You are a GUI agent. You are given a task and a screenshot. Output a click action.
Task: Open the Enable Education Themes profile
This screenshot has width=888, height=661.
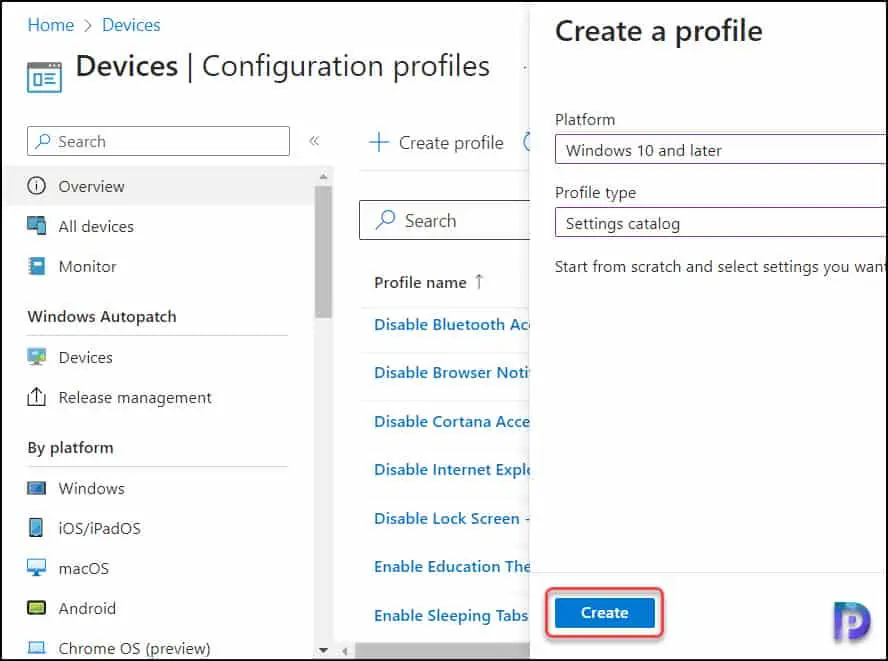pyautogui.click(x=452, y=566)
